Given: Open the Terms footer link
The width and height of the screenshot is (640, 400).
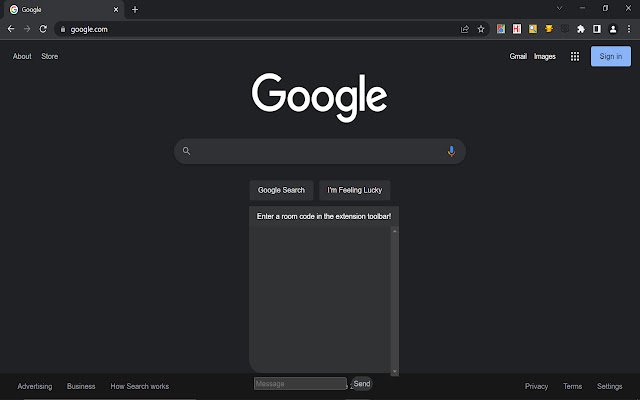Looking at the screenshot, I should 572,386.
